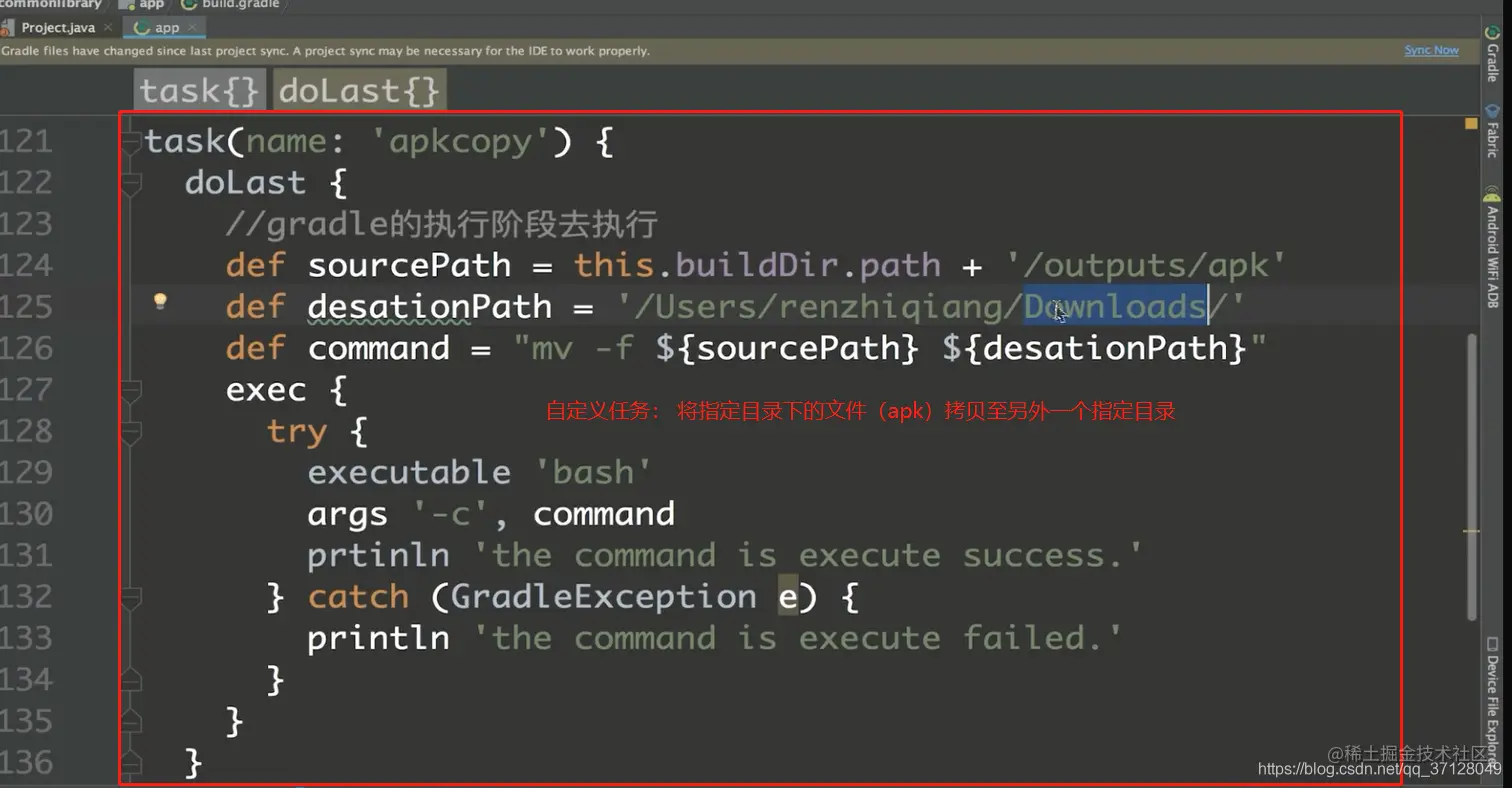Collapse the catch block on line 132
1512x788 pixels.
pyautogui.click(x=130, y=598)
